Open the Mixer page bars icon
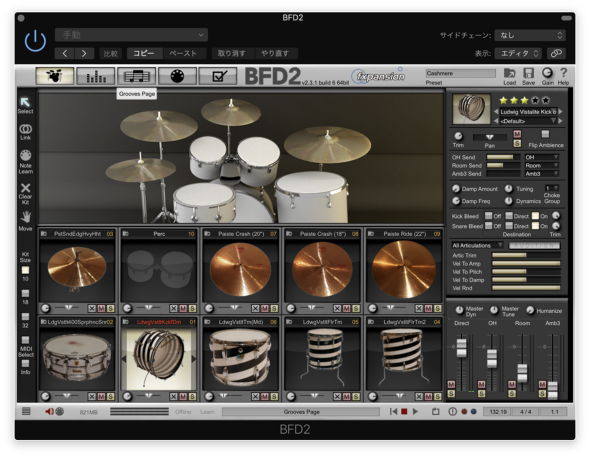Viewport: 590px width, 457px height. [96, 76]
